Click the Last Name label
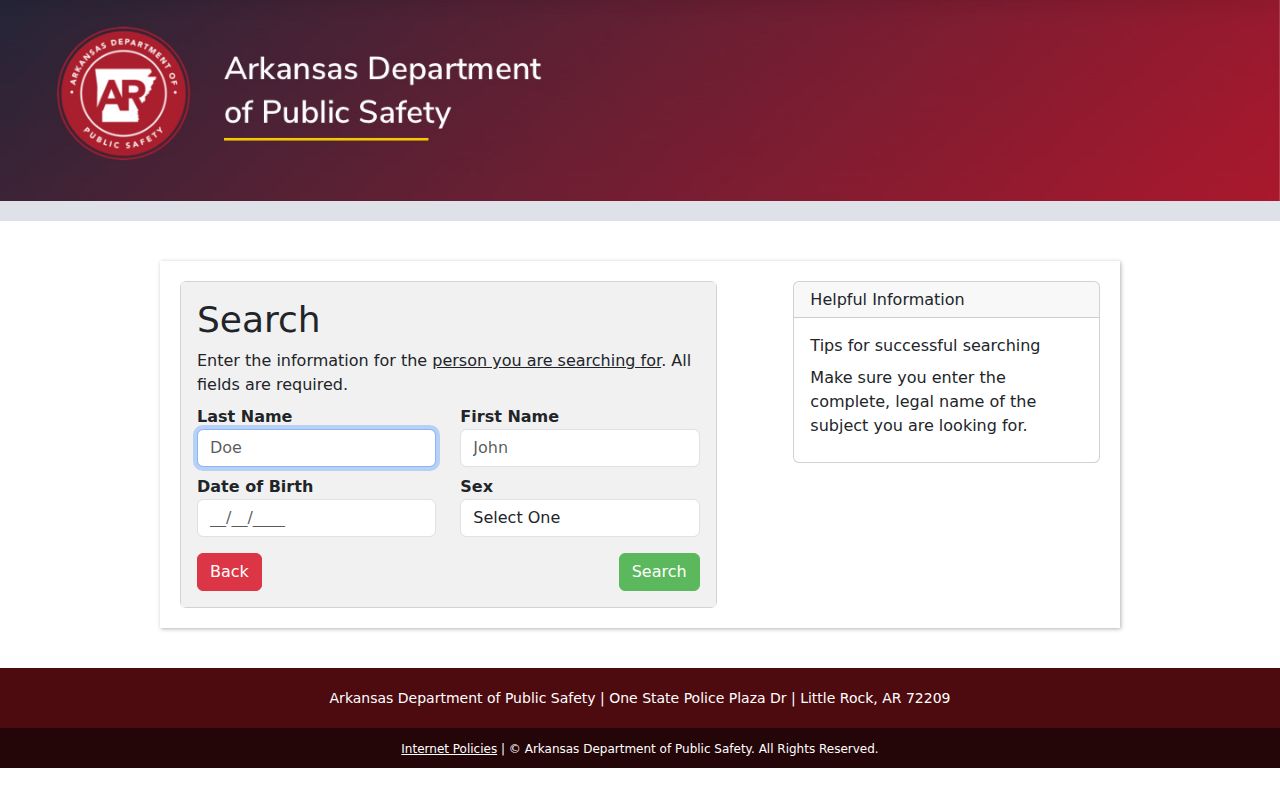The width and height of the screenshot is (1280, 800). (x=244, y=416)
